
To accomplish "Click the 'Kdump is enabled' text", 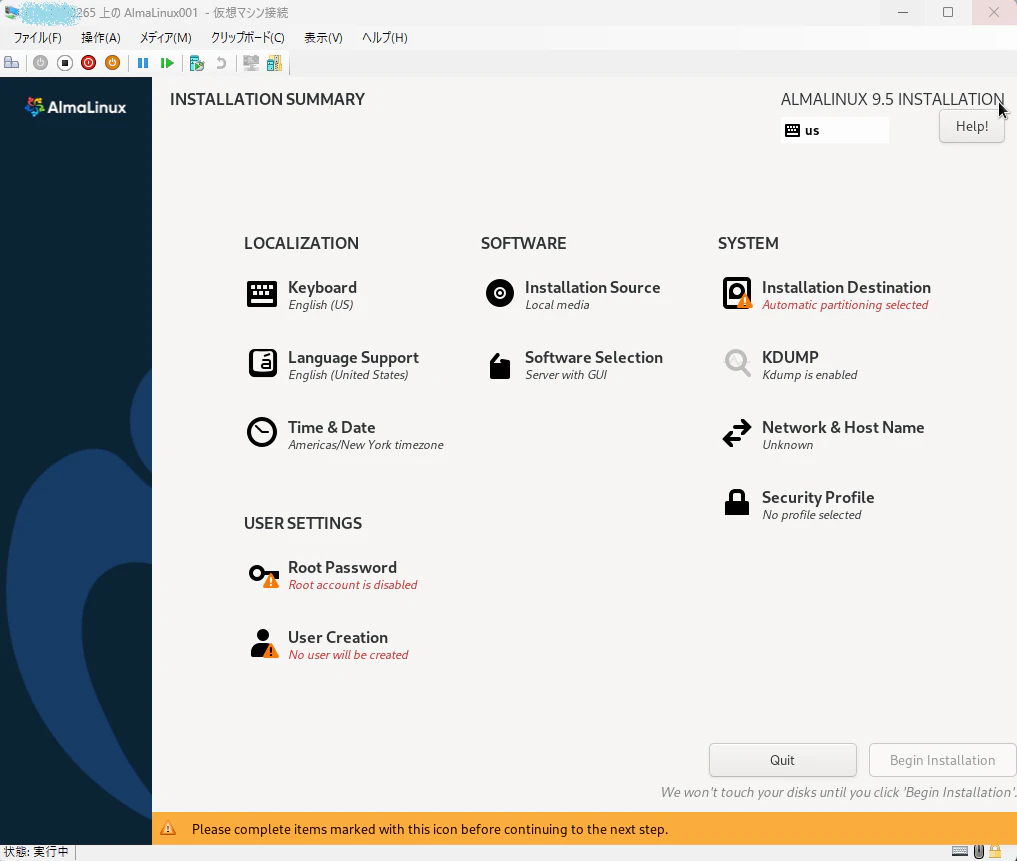I will coord(809,374).
